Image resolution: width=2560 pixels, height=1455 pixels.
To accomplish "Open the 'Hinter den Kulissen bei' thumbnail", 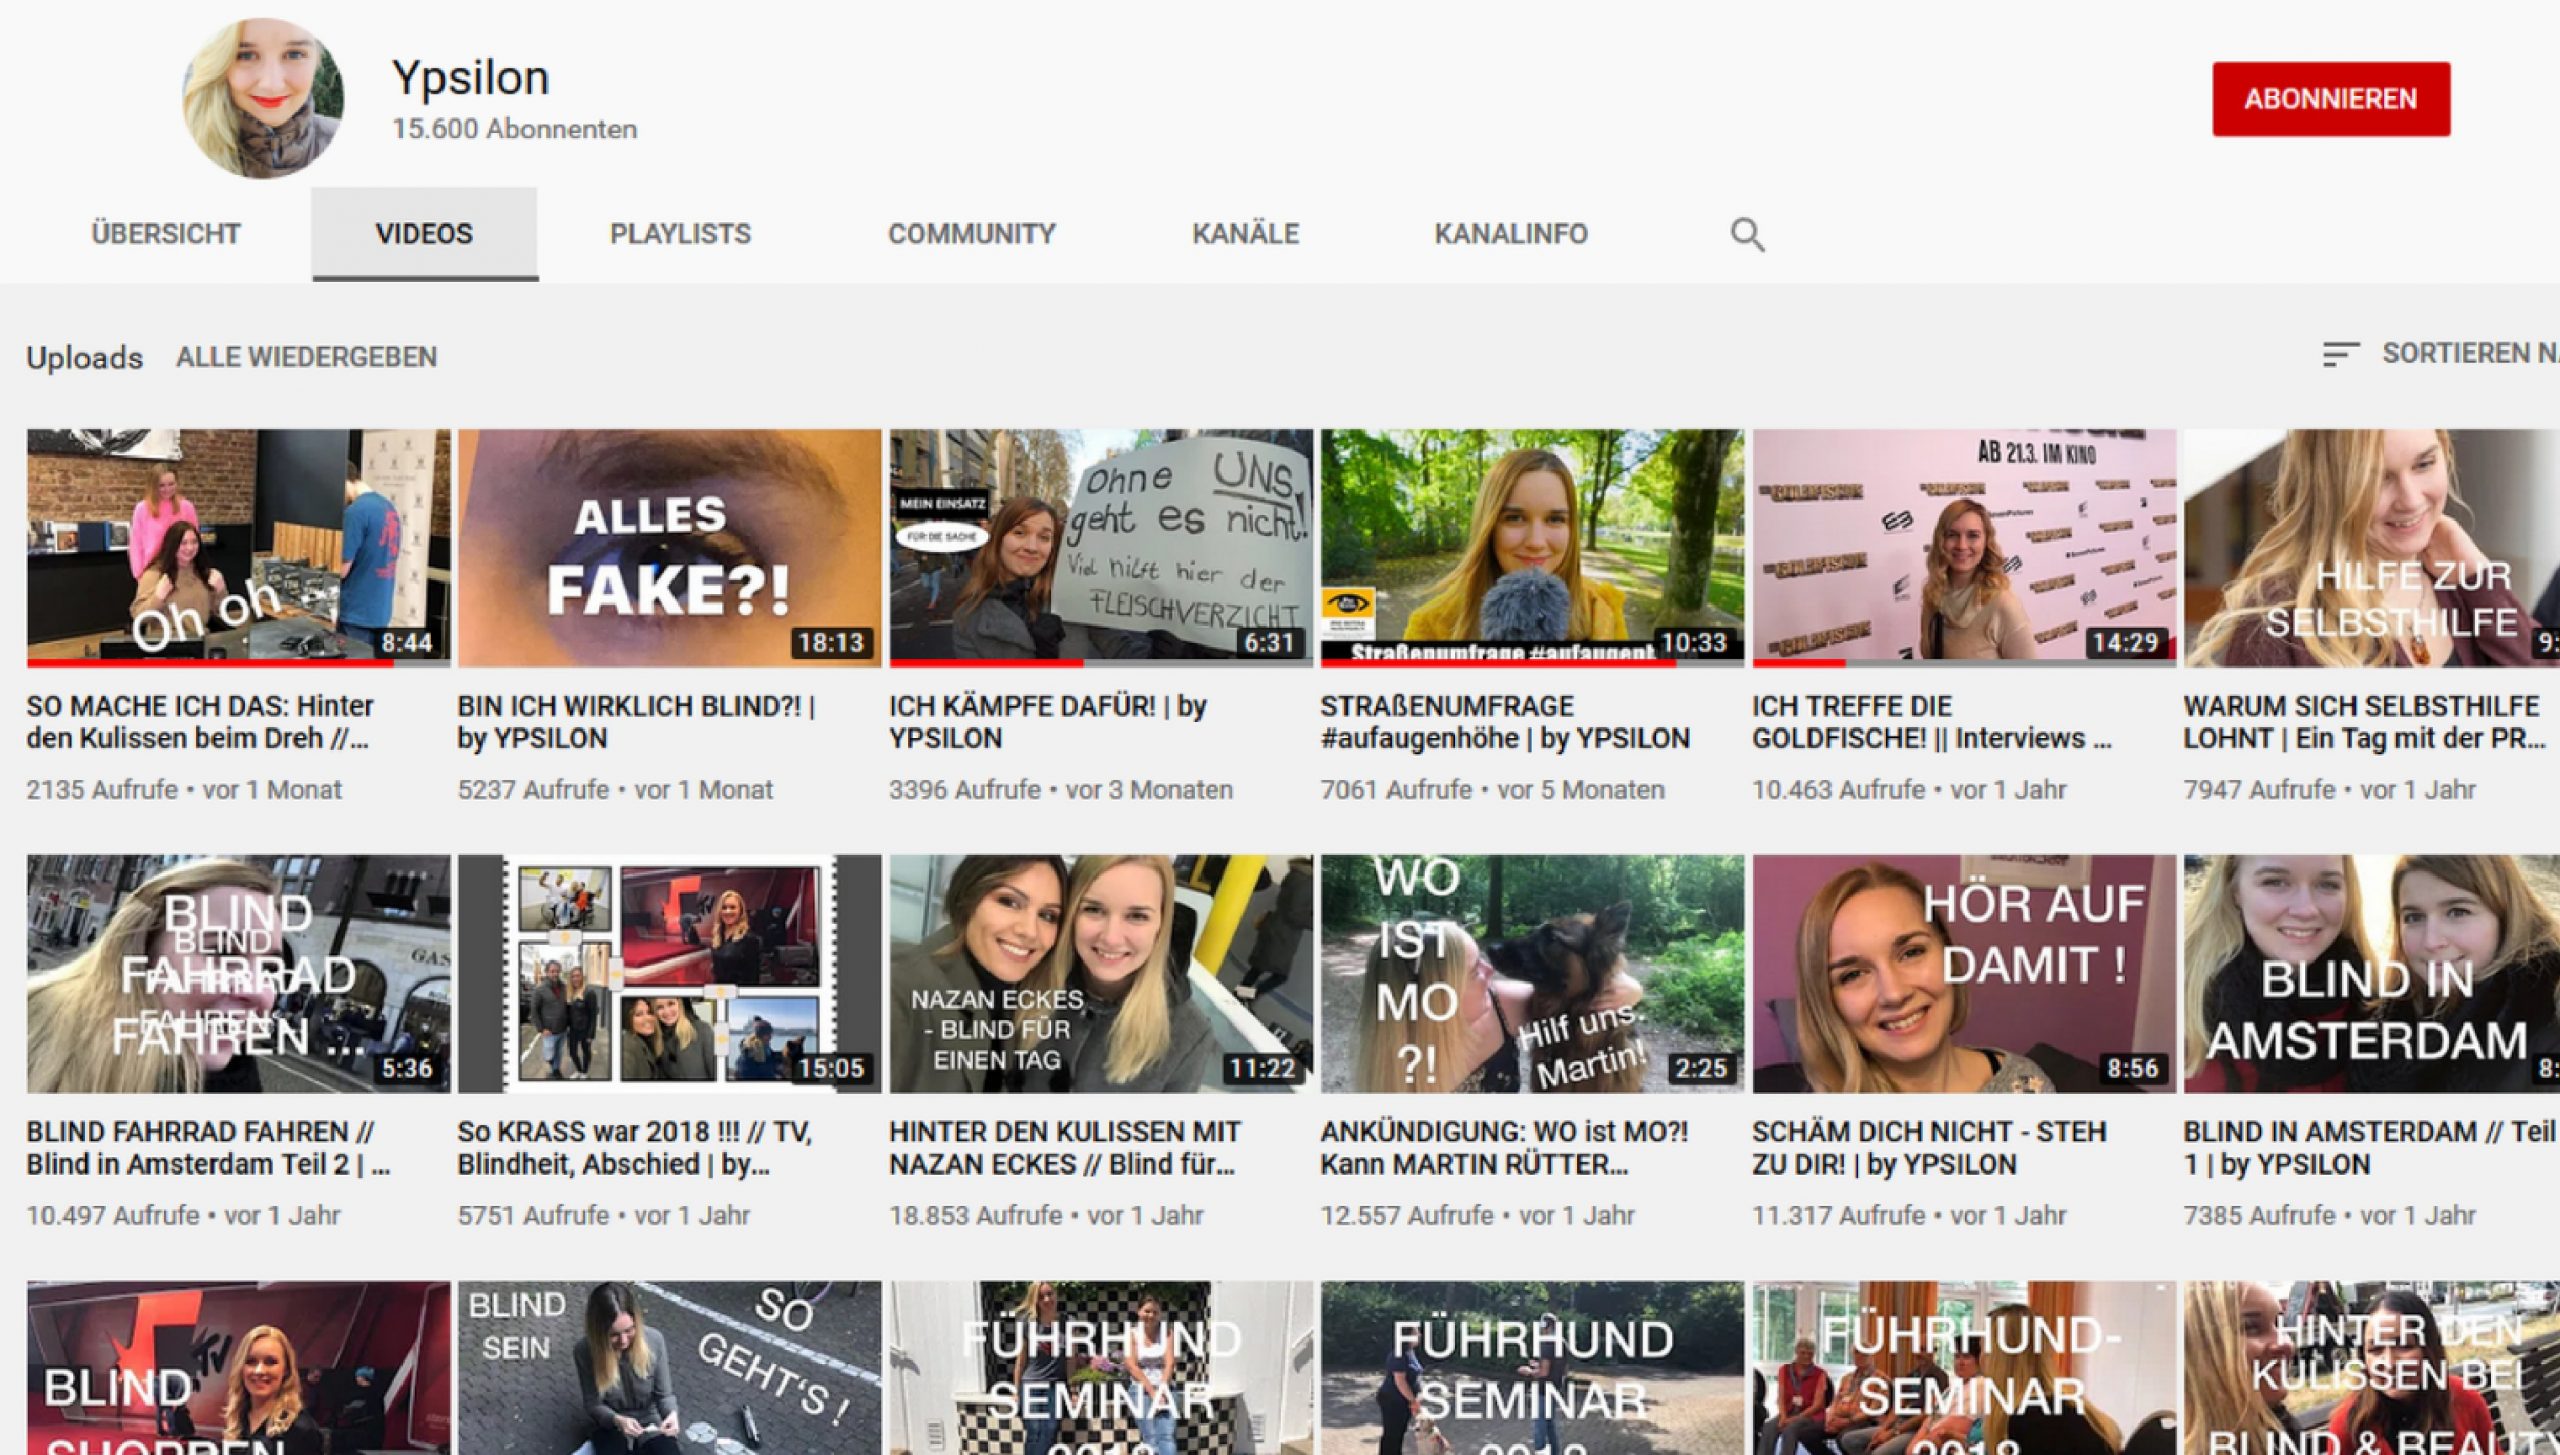I will (2372, 1368).
